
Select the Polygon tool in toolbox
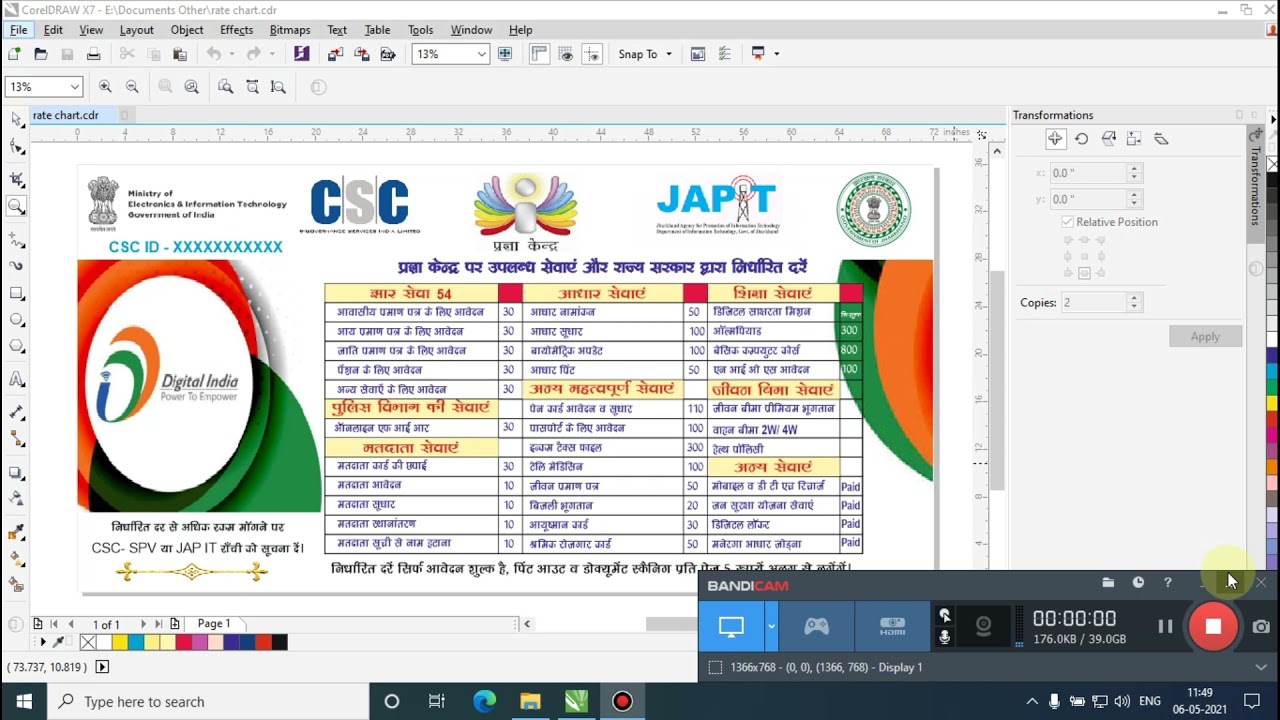(16, 346)
